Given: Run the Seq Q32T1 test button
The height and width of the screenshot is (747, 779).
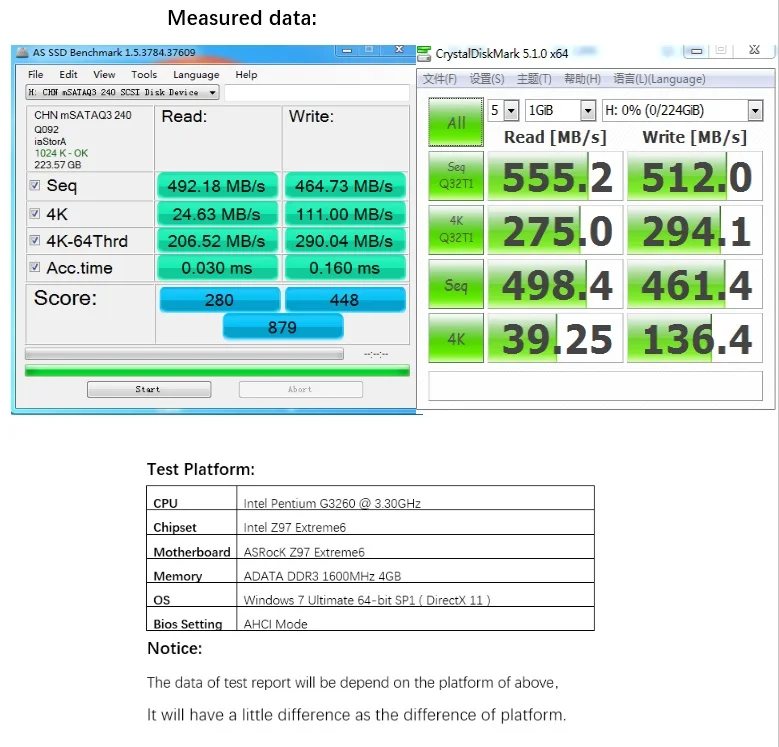Looking at the screenshot, I should click(456, 176).
